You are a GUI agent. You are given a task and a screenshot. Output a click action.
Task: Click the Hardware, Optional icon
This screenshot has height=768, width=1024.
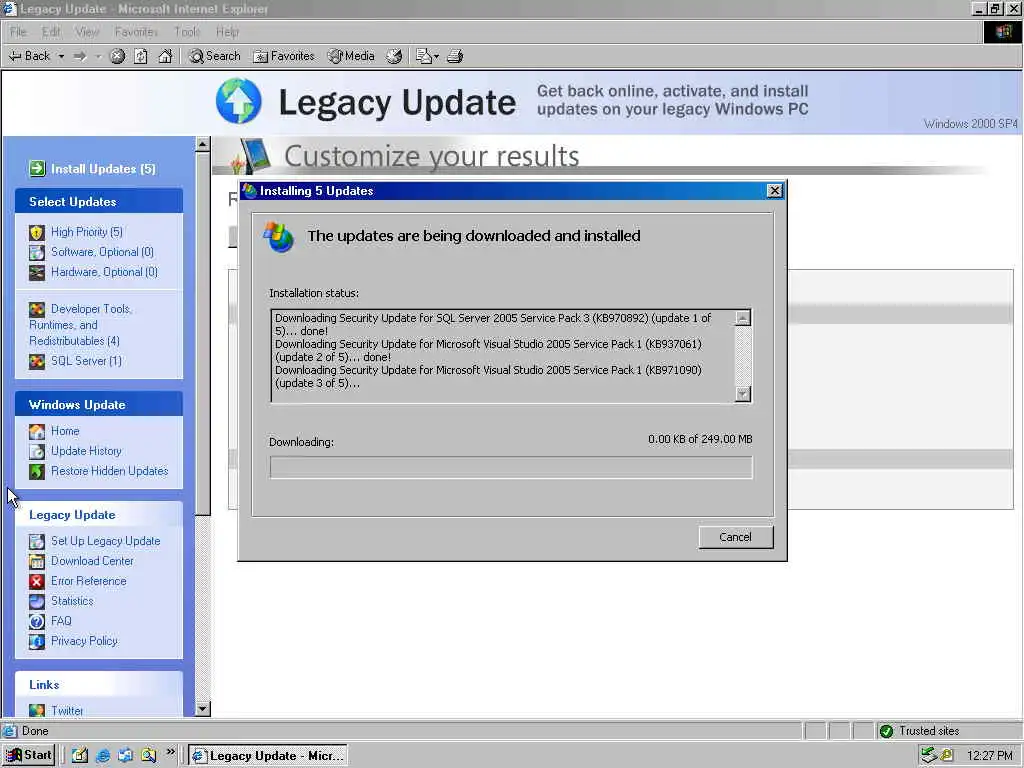37,272
